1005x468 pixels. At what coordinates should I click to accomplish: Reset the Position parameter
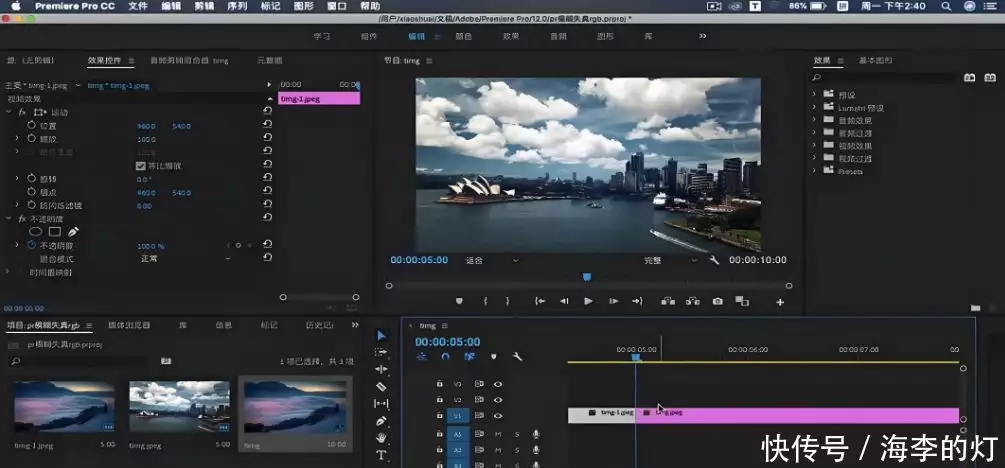(267, 126)
